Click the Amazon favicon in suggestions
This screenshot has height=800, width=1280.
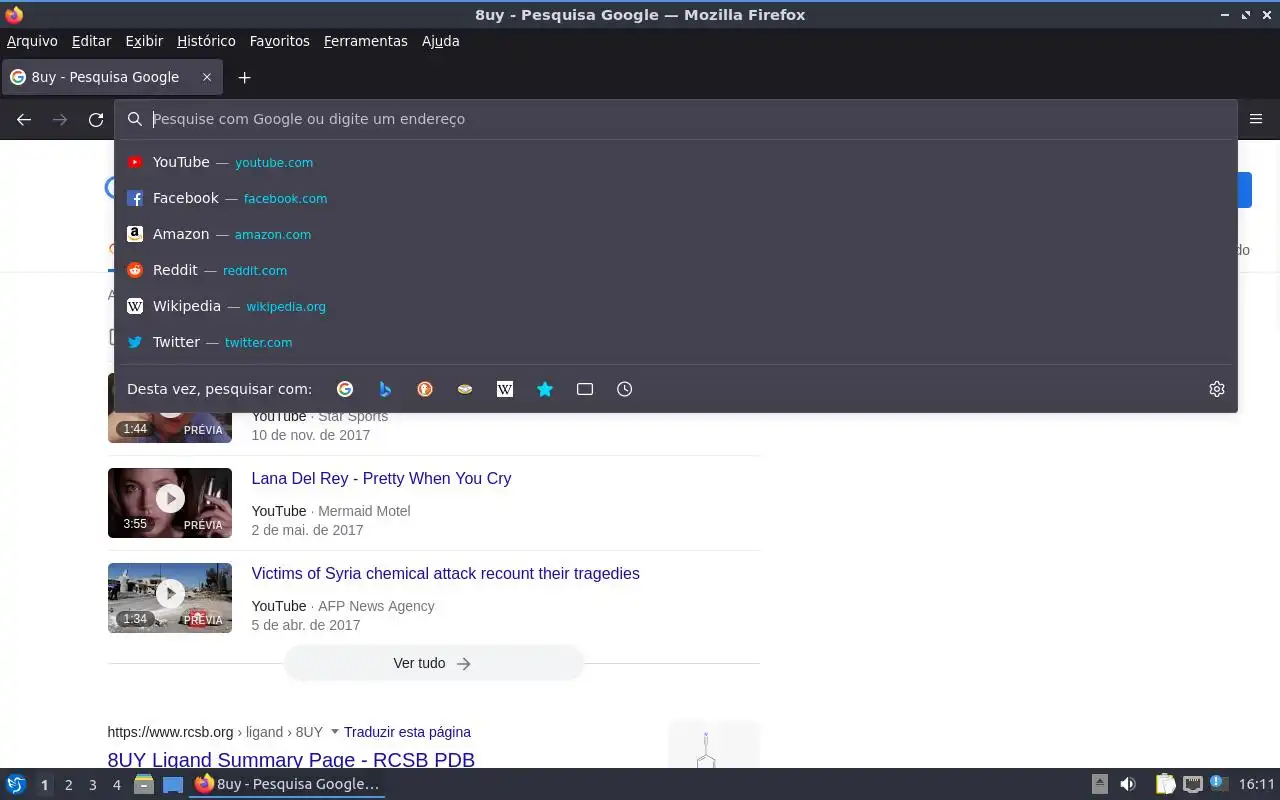tap(135, 234)
